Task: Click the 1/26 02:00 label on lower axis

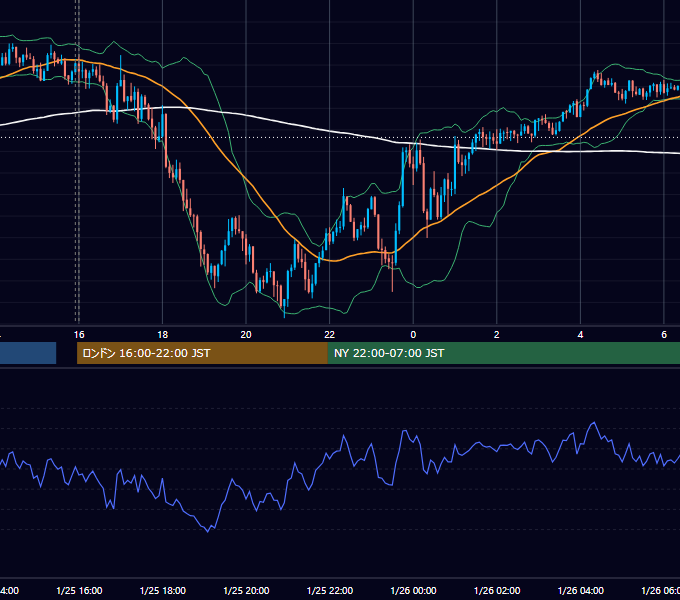Action: click(x=497, y=590)
